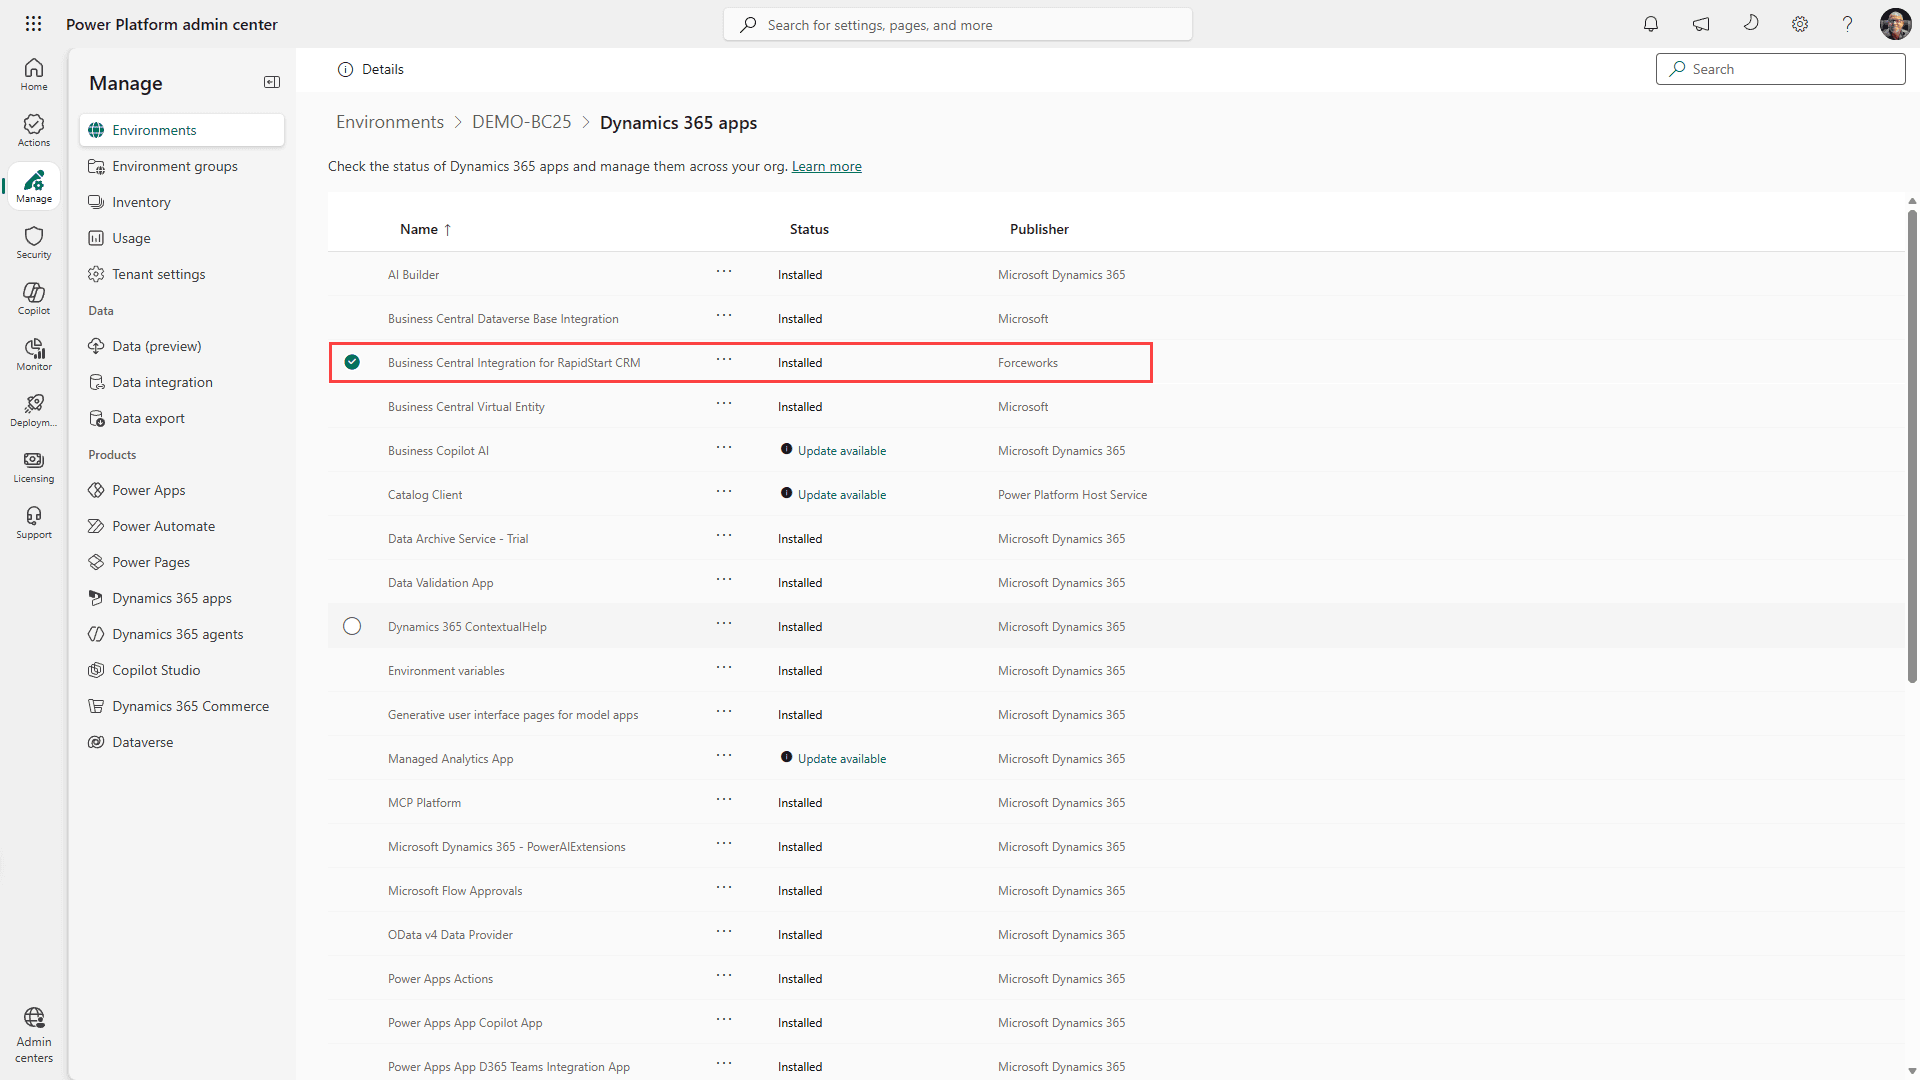Open Deployment in left rail
This screenshot has width=1920, height=1080.
pyautogui.click(x=34, y=410)
